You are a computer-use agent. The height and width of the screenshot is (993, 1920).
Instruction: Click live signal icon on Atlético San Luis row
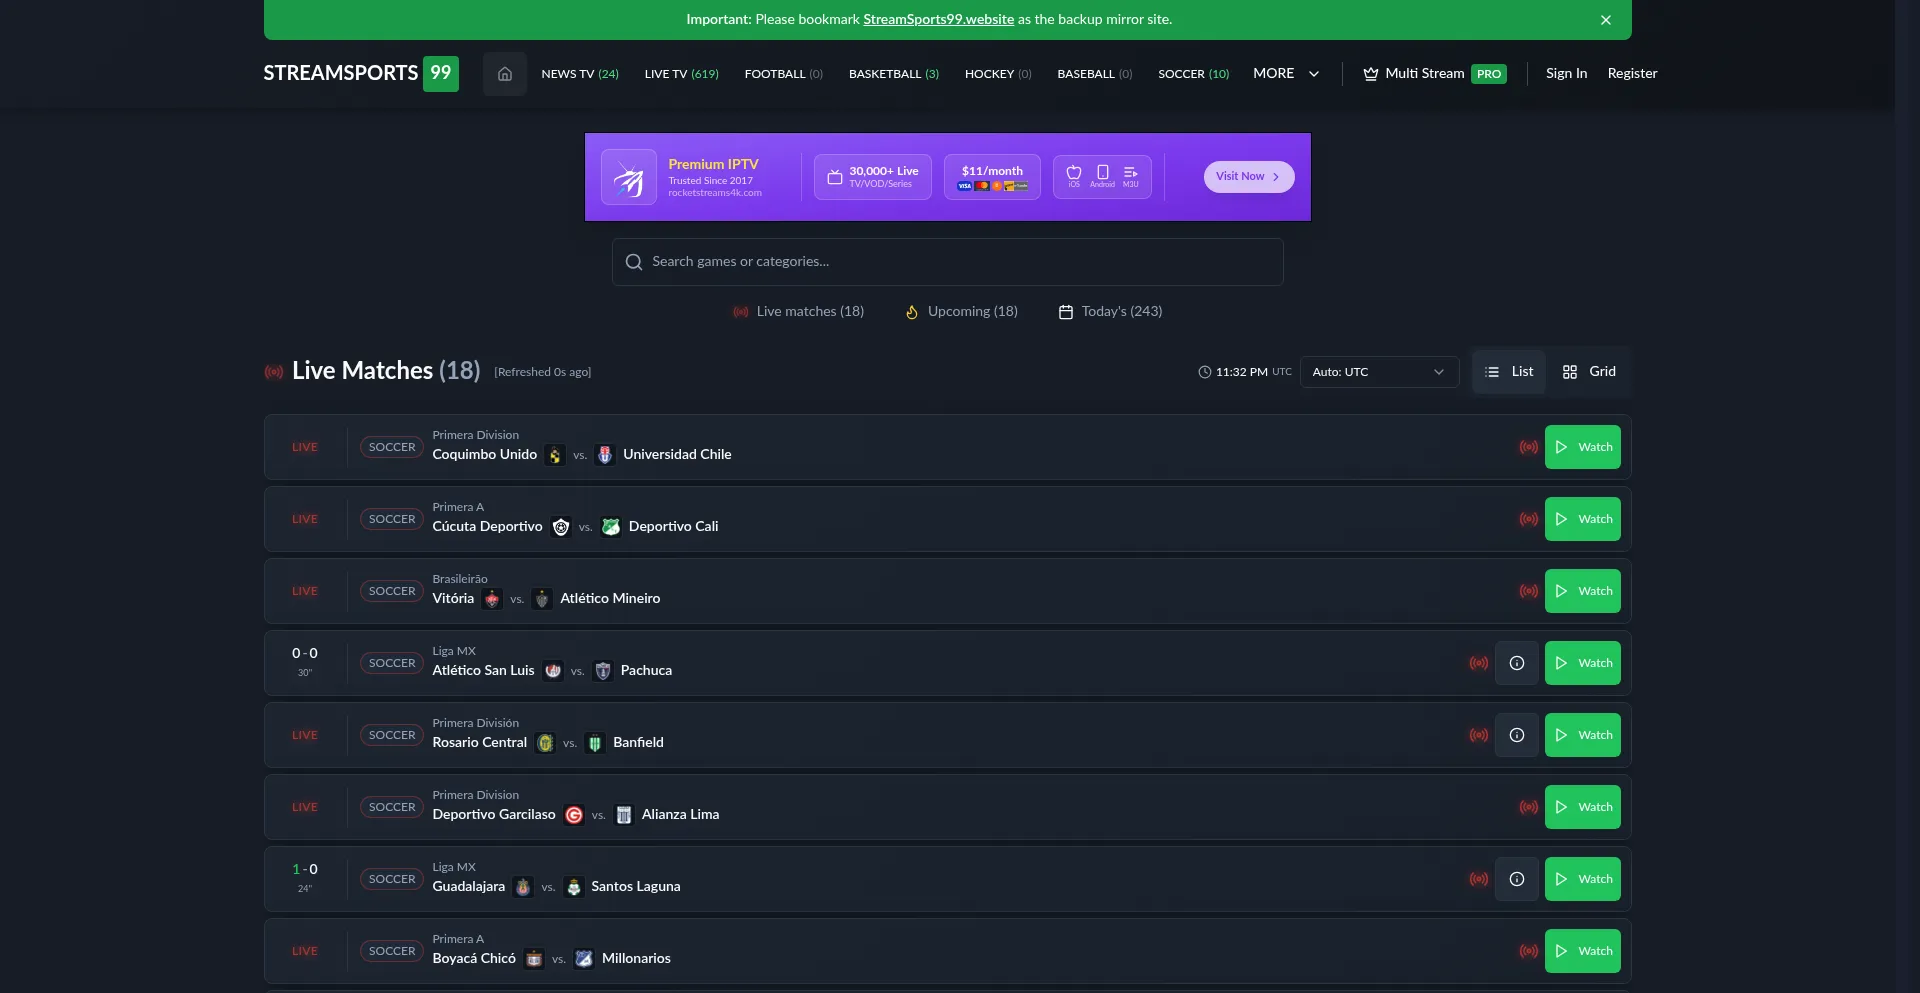tap(1479, 663)
